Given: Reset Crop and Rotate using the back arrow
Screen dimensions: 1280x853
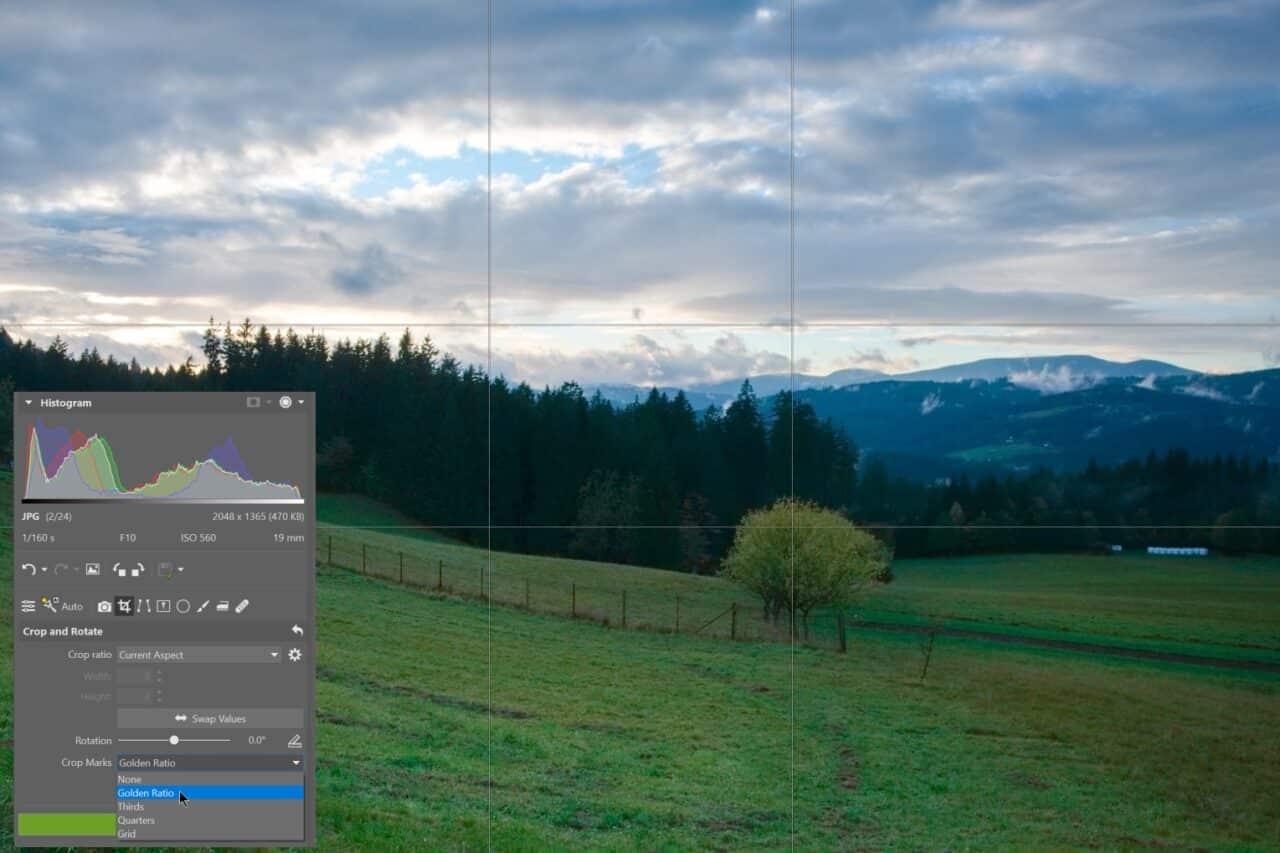Looking at the screenshot, I should (x=297, y=631).
